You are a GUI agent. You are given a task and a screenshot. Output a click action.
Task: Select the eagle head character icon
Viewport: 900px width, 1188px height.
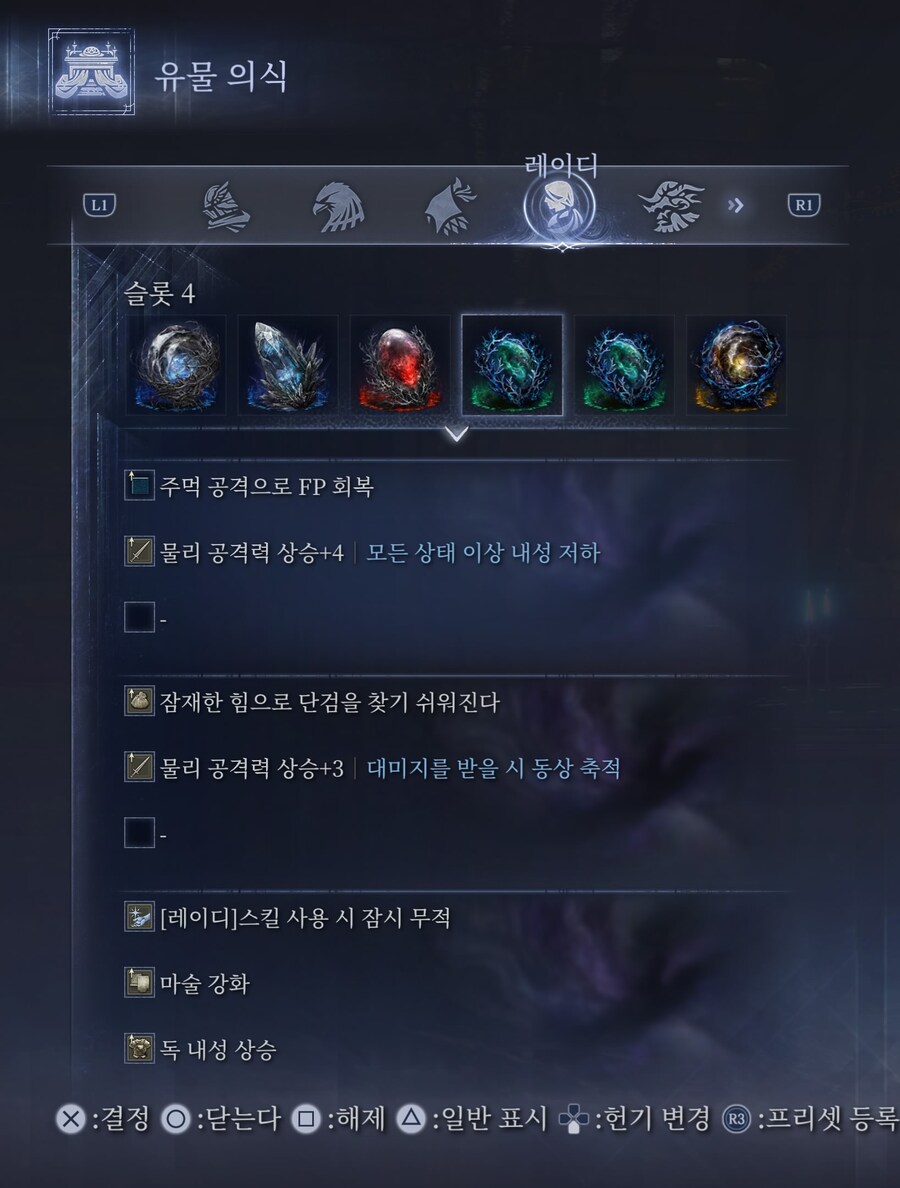coord(339,206)
